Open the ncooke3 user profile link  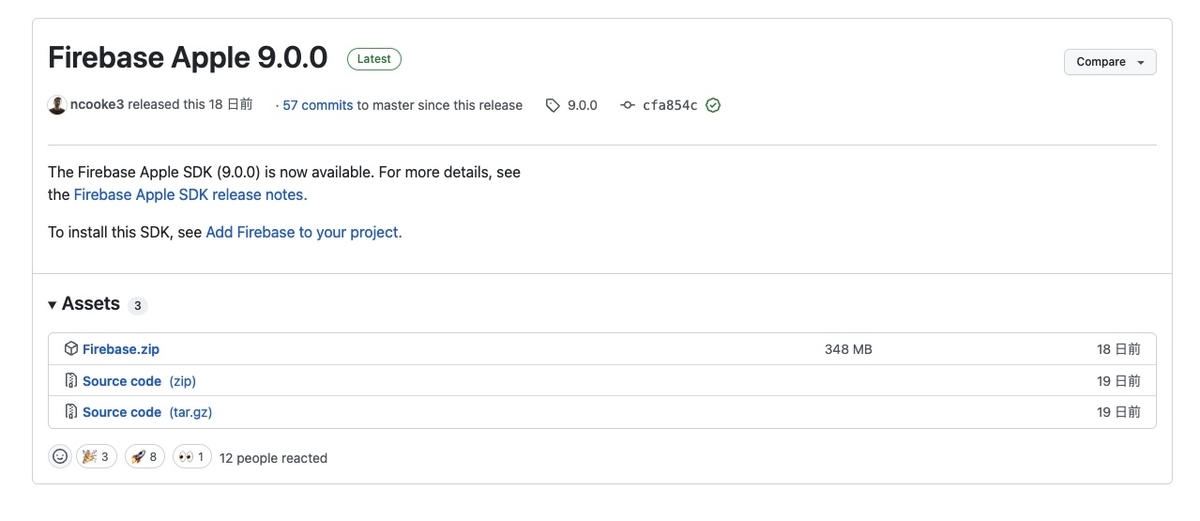[97, 105]
